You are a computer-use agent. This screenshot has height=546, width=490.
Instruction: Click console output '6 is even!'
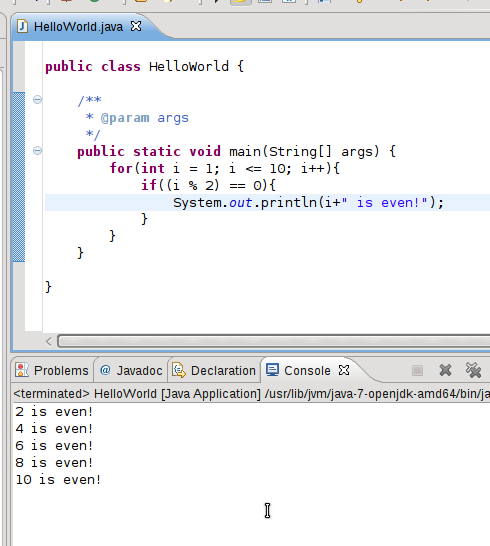click(54, 446)
